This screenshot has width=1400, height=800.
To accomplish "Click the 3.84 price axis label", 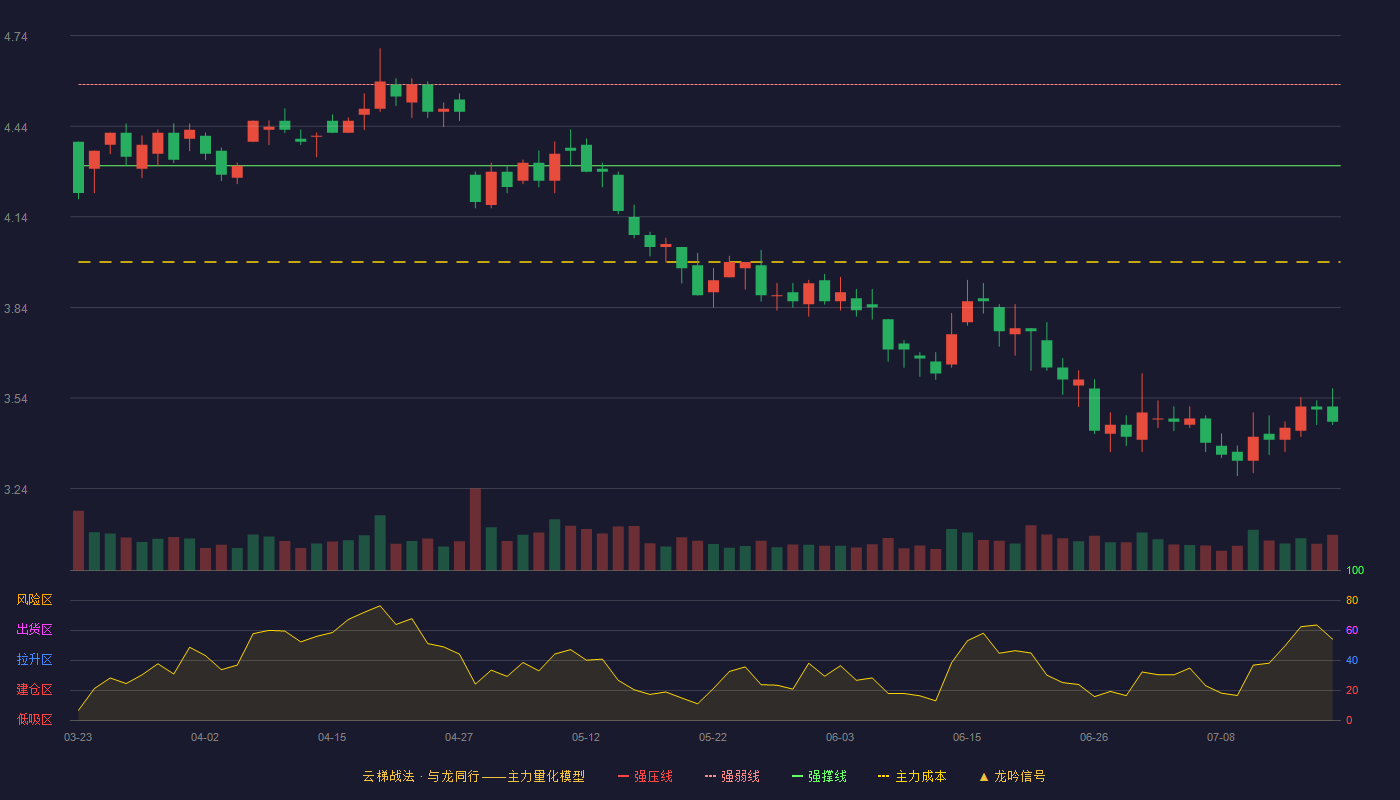I will coord(15,309).
